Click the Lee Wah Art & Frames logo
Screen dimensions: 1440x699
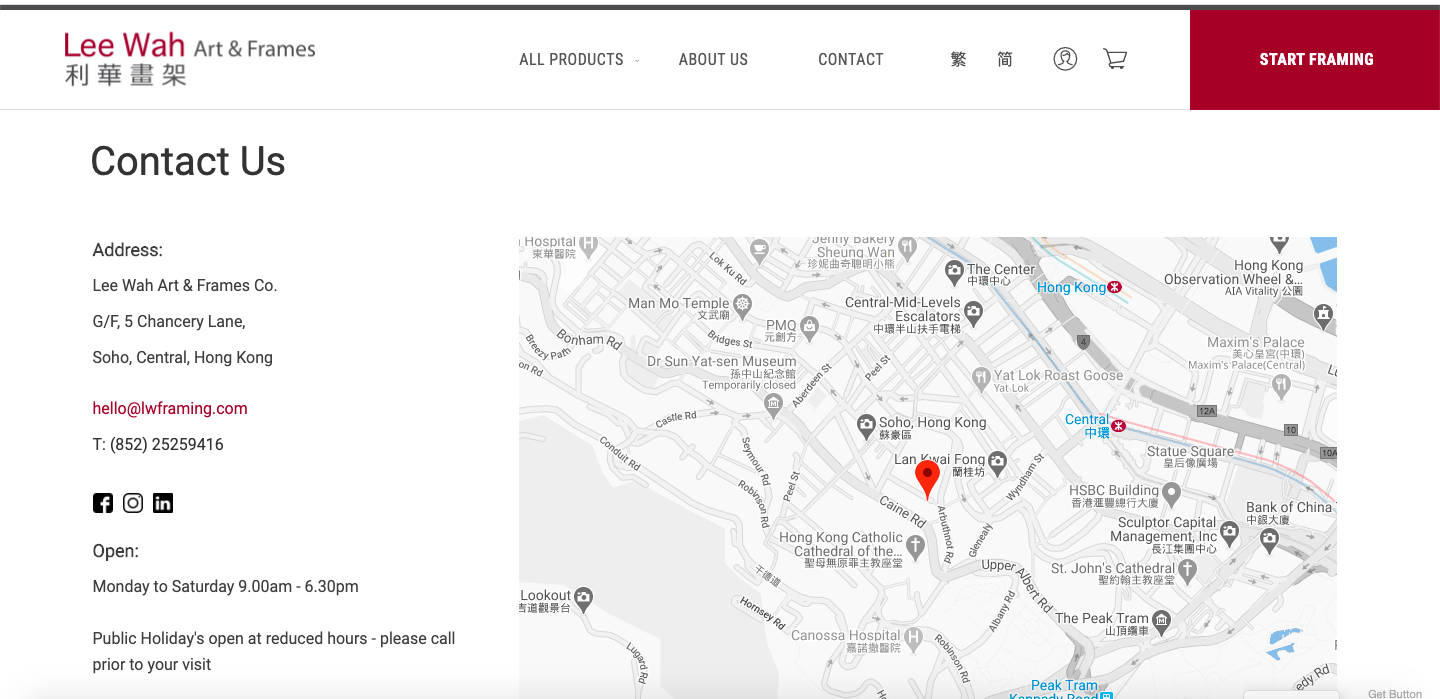pyautogui.click(x=189, y=58)
